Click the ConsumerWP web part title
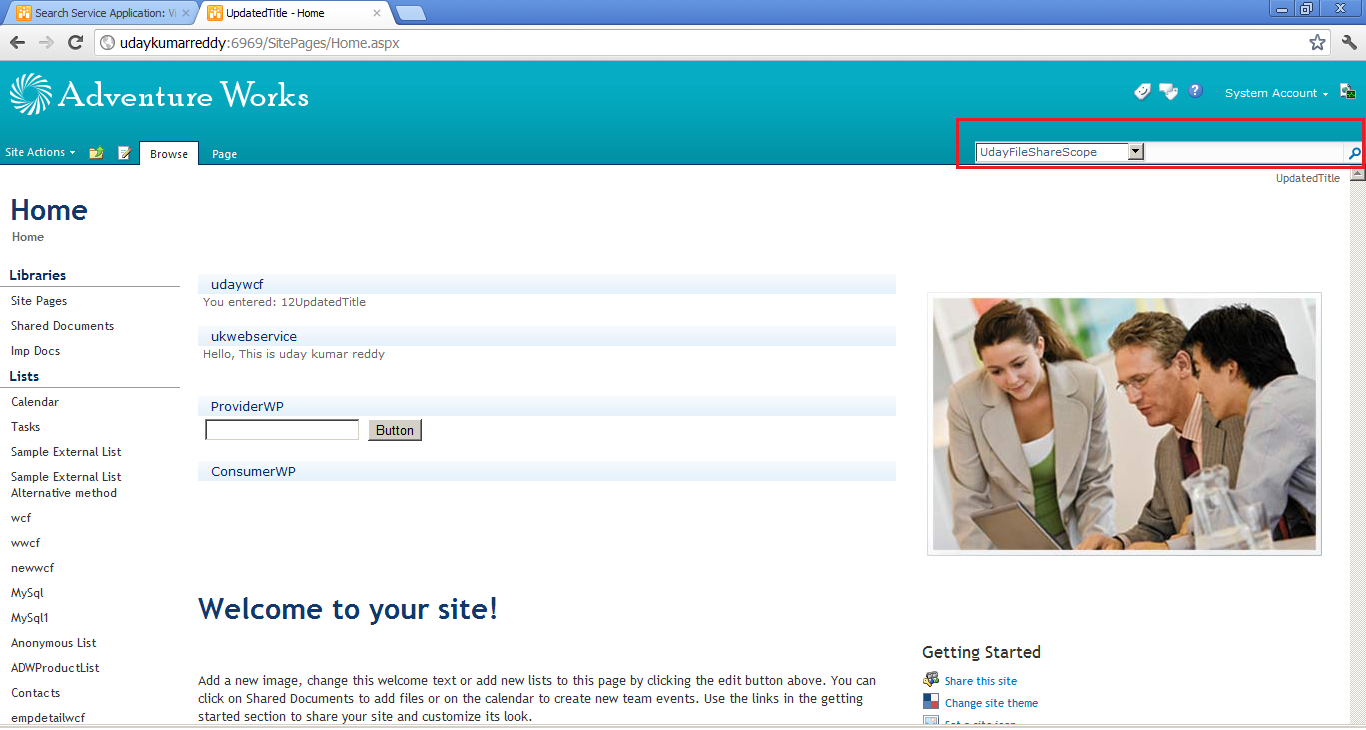 pyautogui.click(x=253, y=472)
